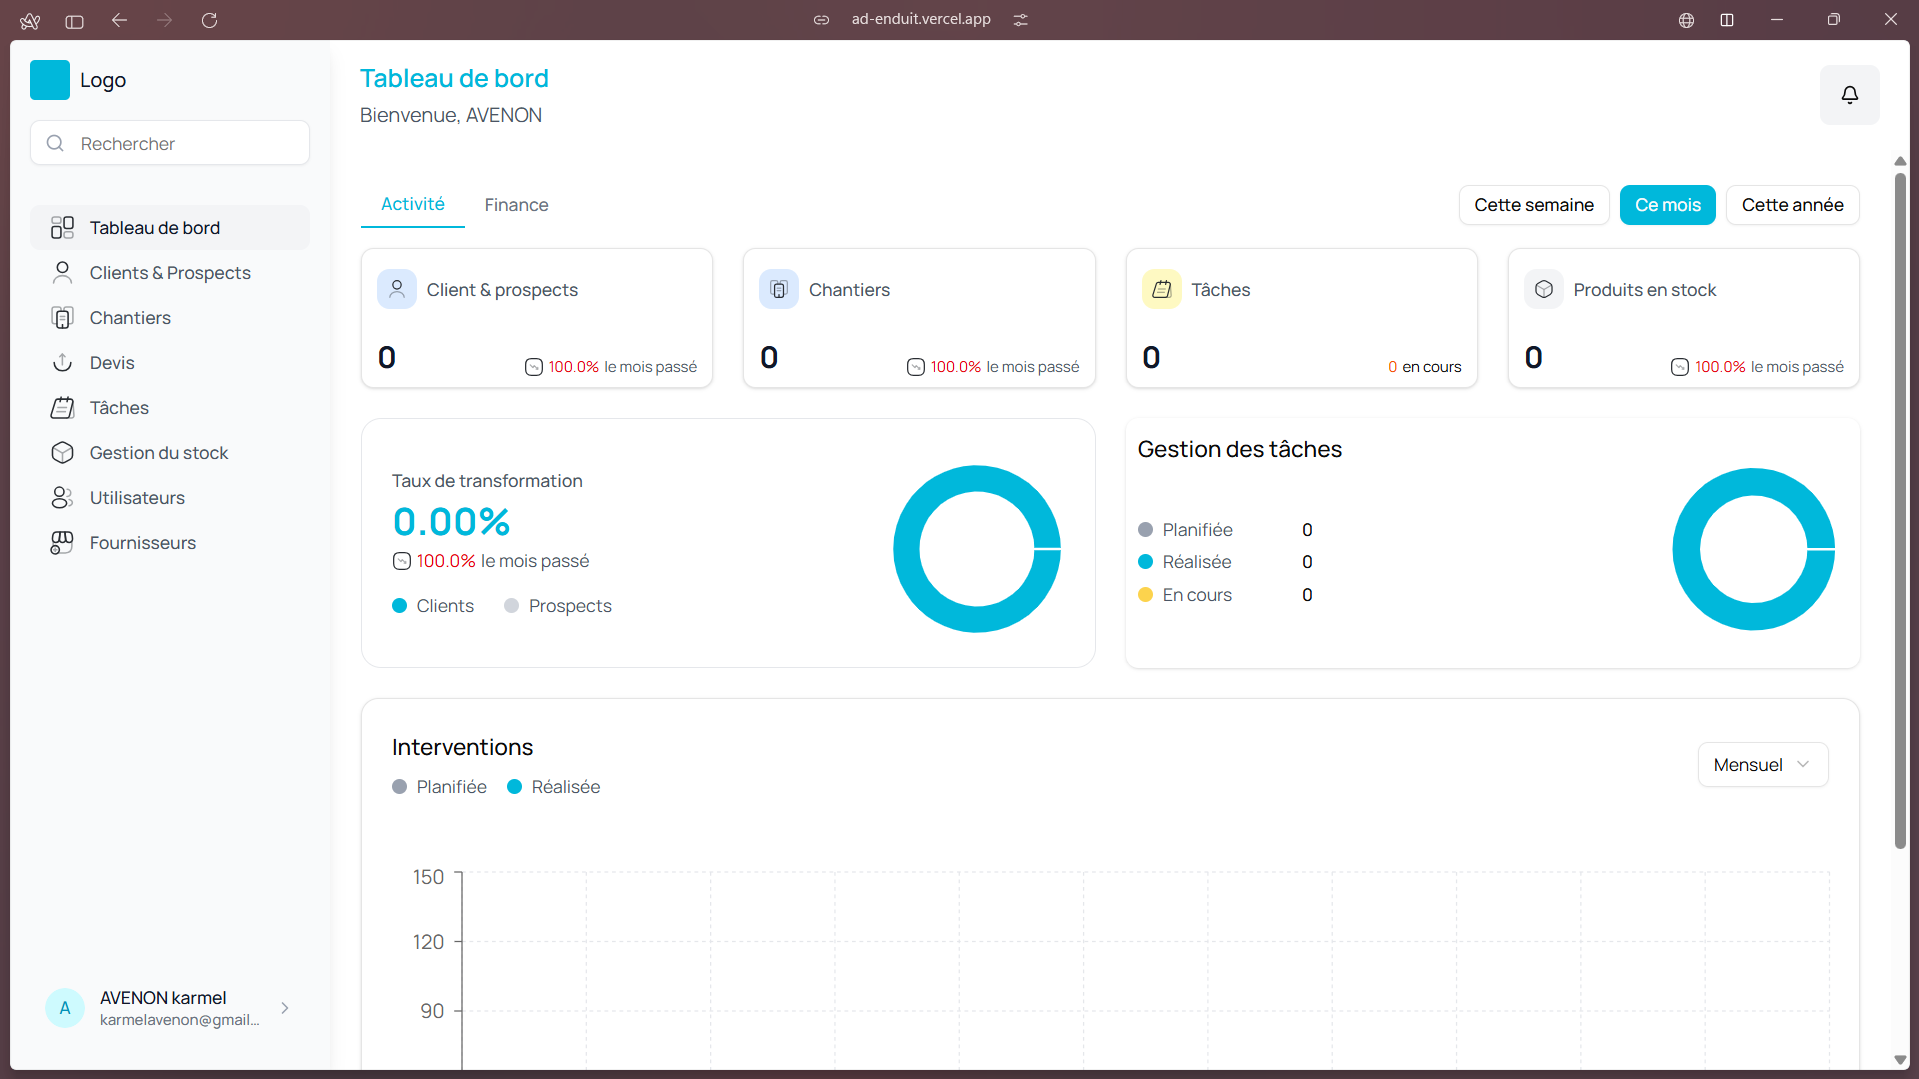This screenshot has width=1919, height=1079.
Task: Open Fournisseurs via its sidebar icon
Action: tap(62, 543)
